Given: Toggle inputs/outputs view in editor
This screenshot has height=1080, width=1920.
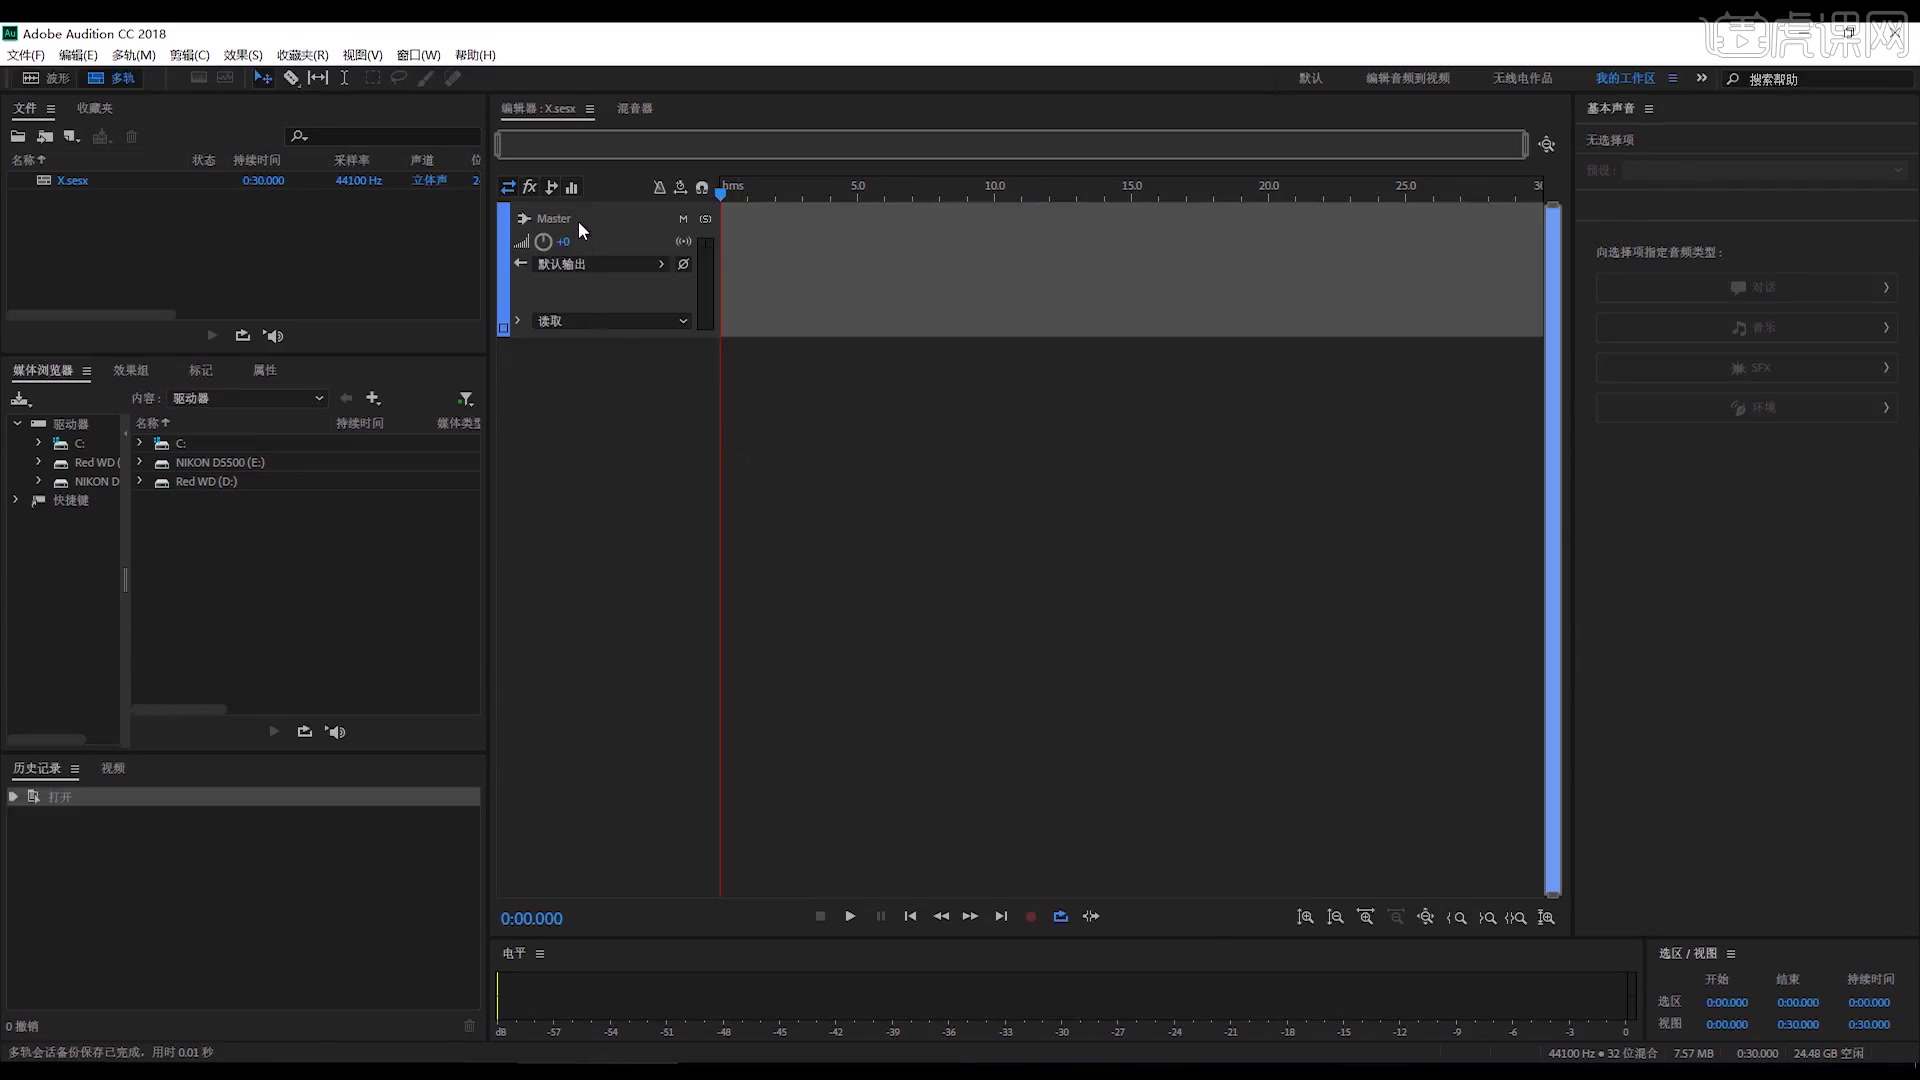Looking at the screenshot, I should tap(508, 187).
